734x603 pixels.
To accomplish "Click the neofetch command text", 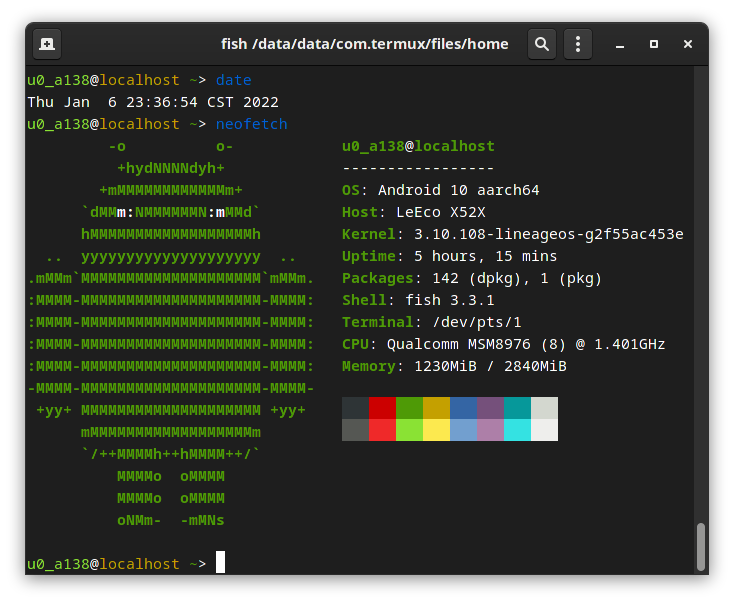I will pos(251,124).
